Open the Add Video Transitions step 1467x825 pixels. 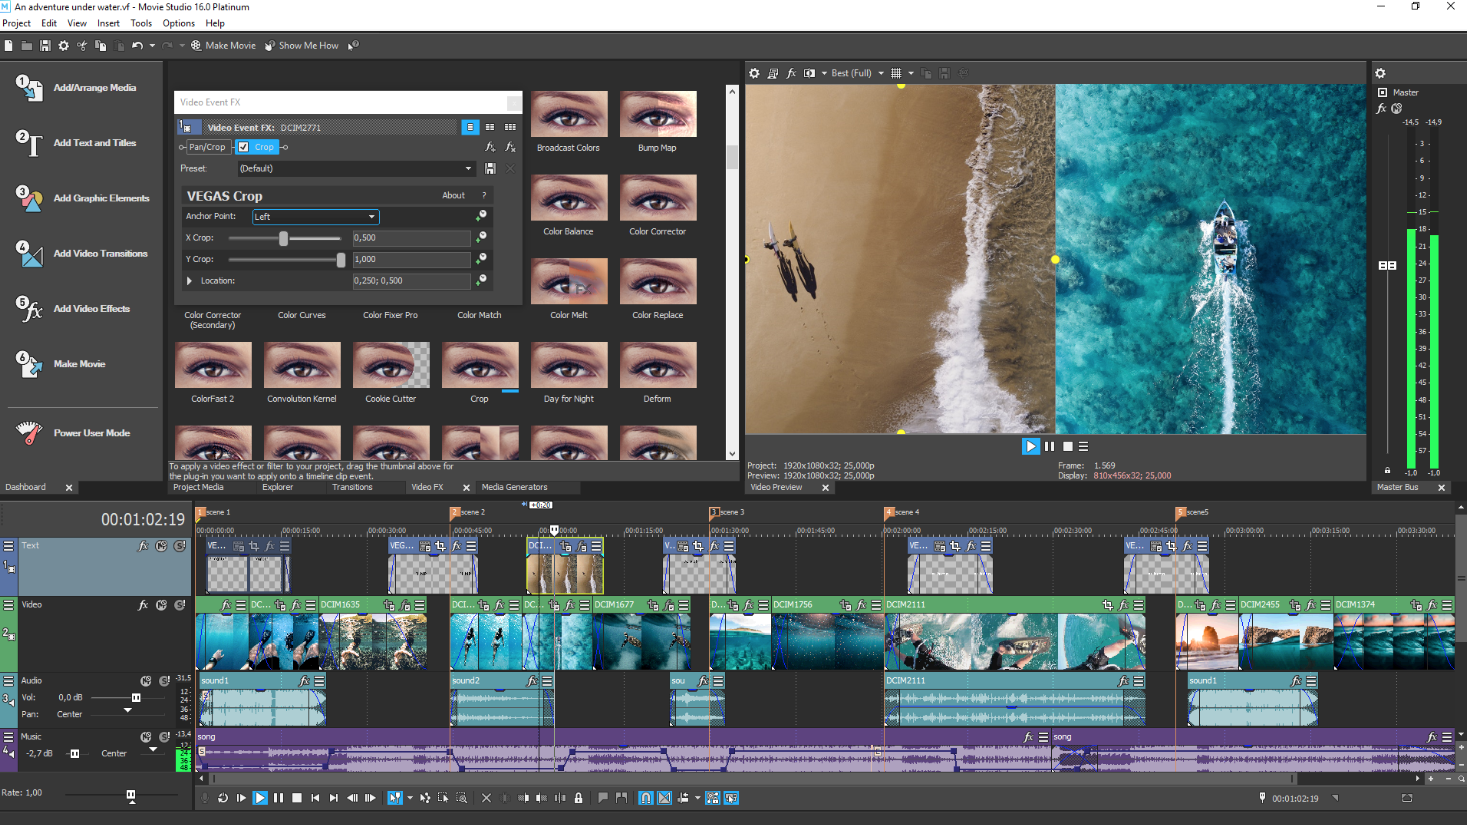[x=29, y=254]
